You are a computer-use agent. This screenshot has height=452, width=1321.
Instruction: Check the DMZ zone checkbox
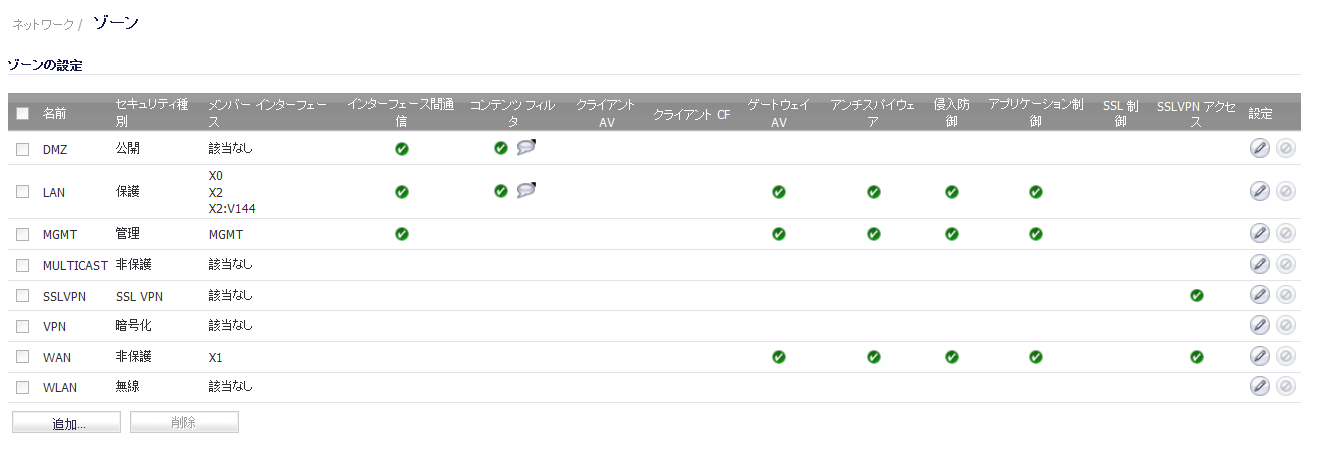coord(22,150)
